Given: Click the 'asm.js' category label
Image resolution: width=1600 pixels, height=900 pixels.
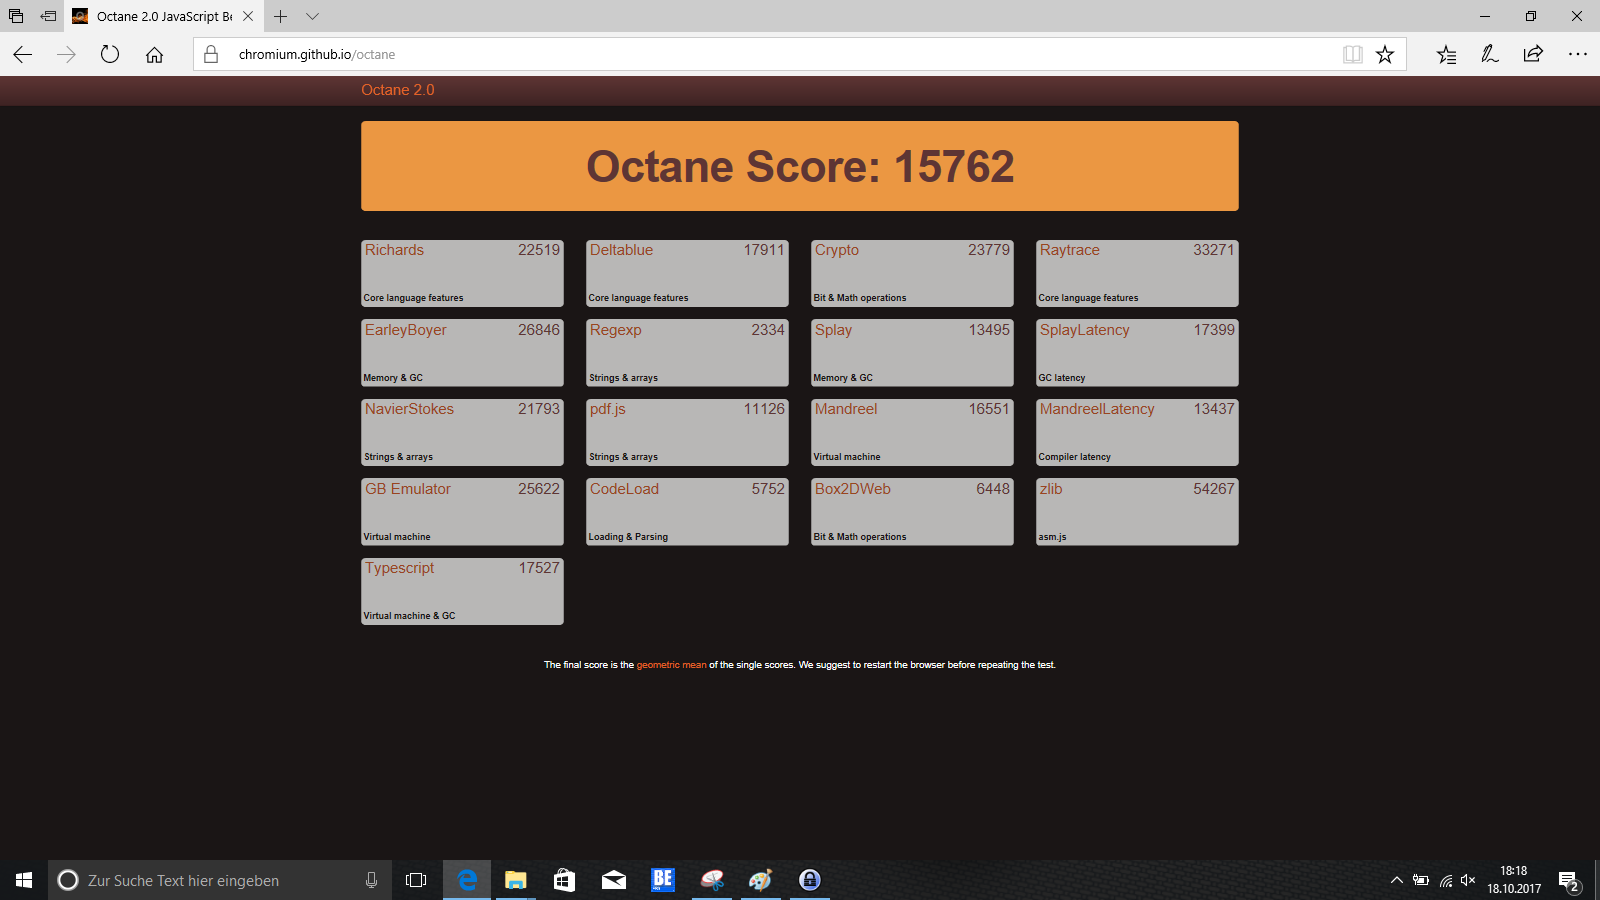Looking at the screenshot, I should [x=1052, y=537].
